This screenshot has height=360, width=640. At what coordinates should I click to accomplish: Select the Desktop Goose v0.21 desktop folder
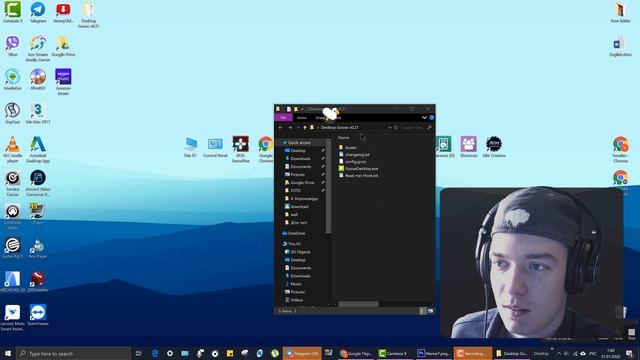coord(88,15)
